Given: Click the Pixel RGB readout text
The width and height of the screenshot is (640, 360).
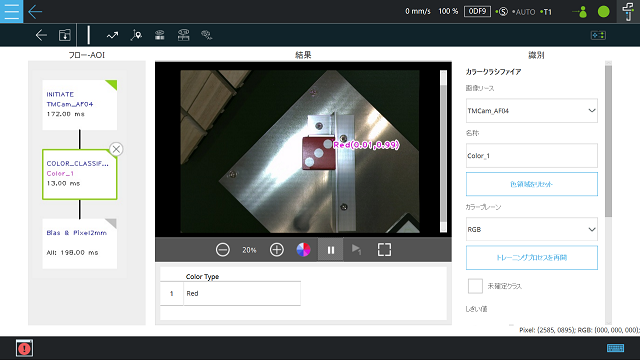Looking at the screenshot, I should (x=579, y=330).
